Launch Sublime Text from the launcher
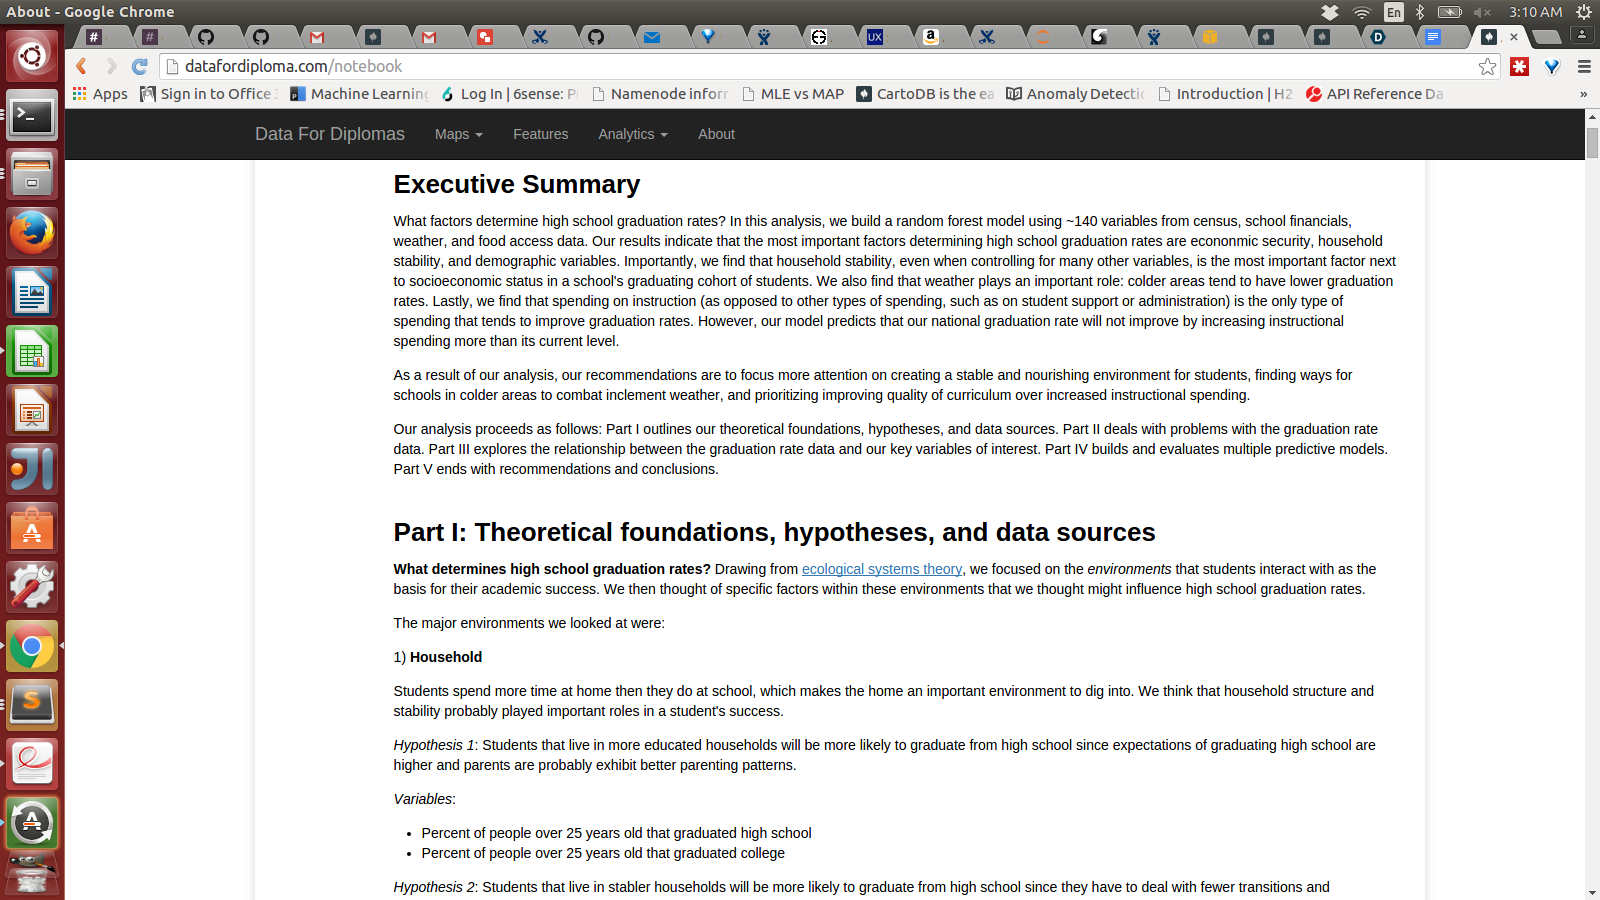 (x=32, y=705)
